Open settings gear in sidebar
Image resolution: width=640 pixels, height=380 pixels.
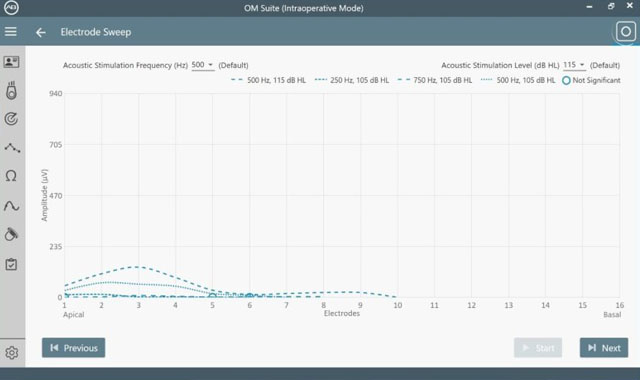(11, 353)
